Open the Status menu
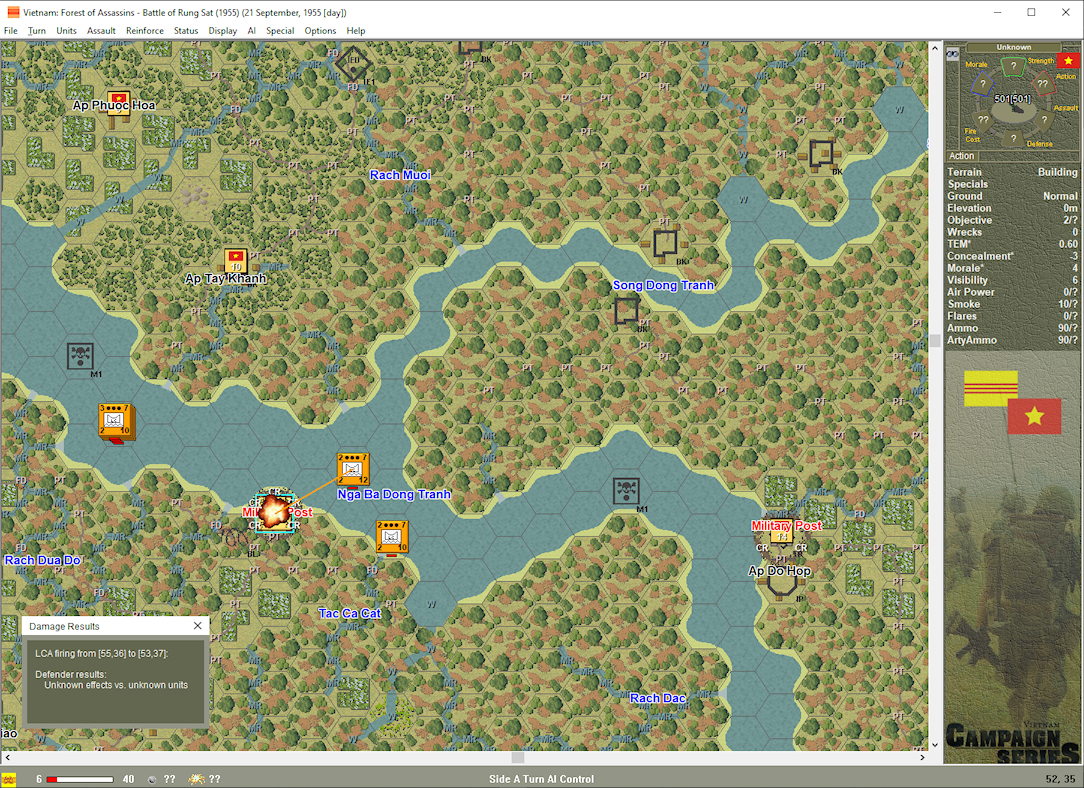This screenshot has width=1084, height=788. (x=186, y=30)
